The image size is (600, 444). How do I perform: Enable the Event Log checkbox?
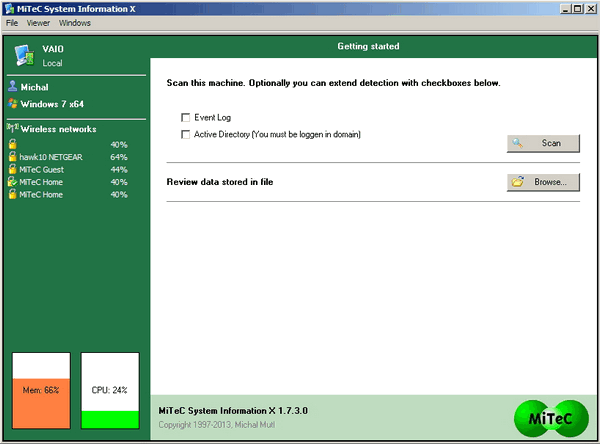(186, 117)
